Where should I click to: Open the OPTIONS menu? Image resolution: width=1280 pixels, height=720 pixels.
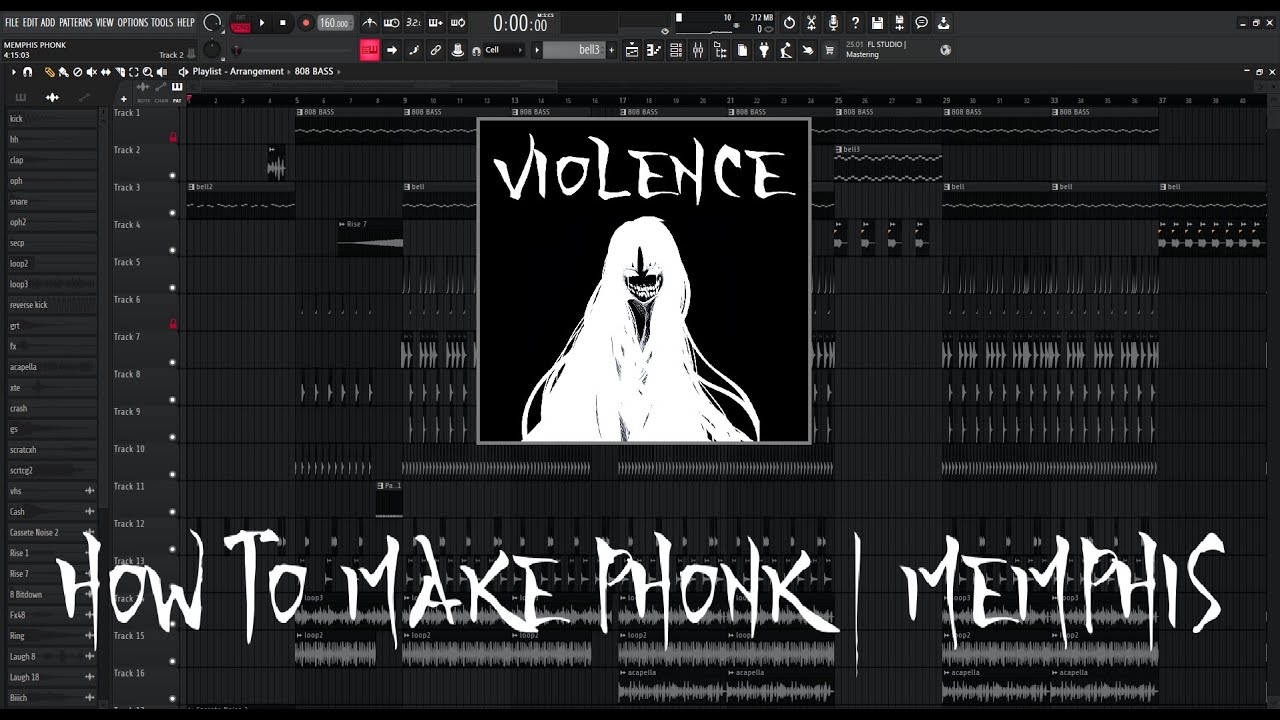(x=132, y=23)
